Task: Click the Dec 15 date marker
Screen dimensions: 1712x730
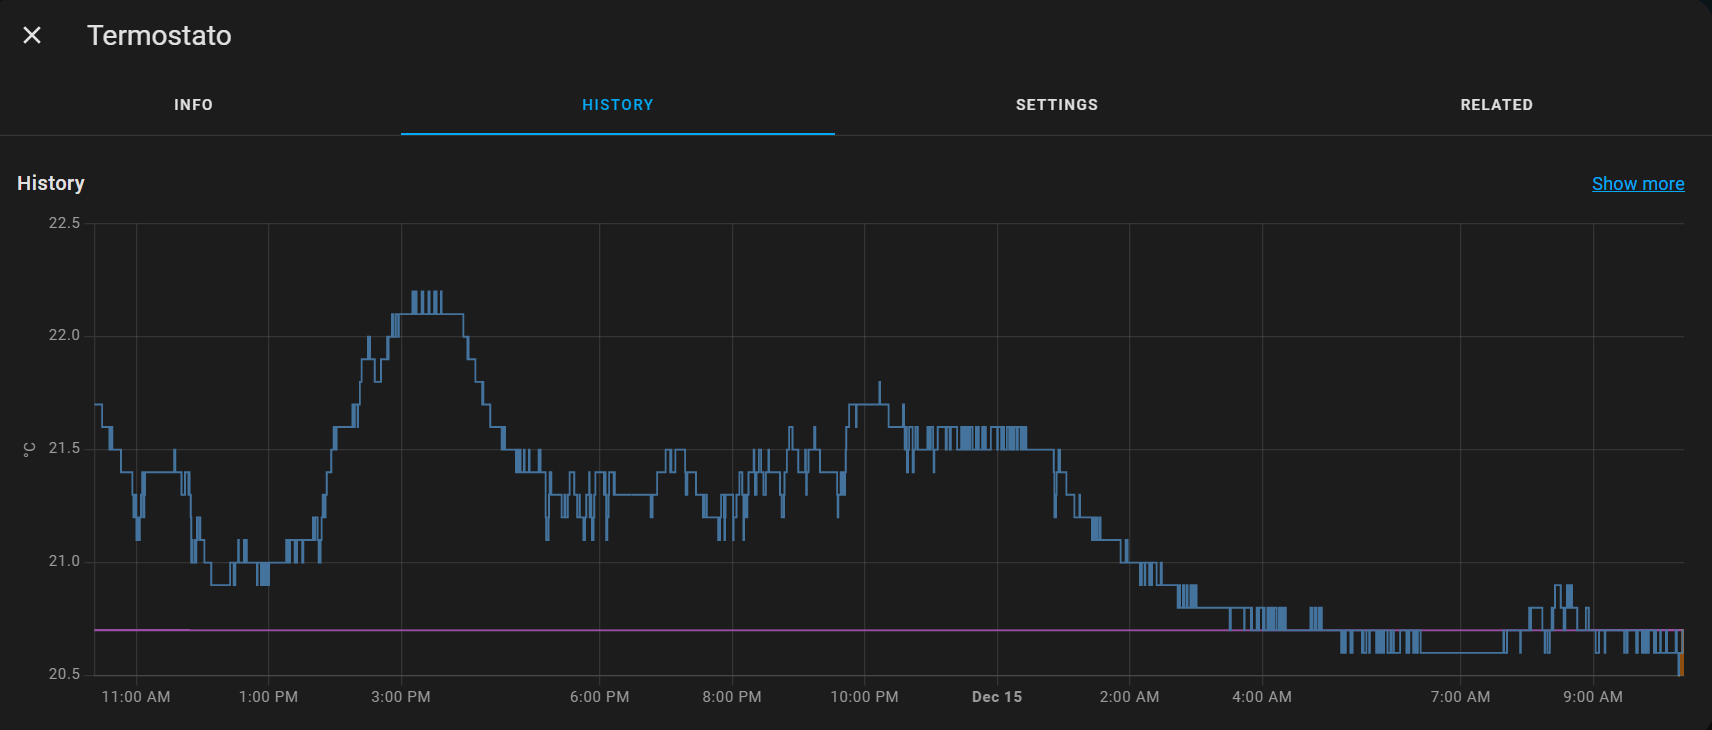Action: coord(997,697)
